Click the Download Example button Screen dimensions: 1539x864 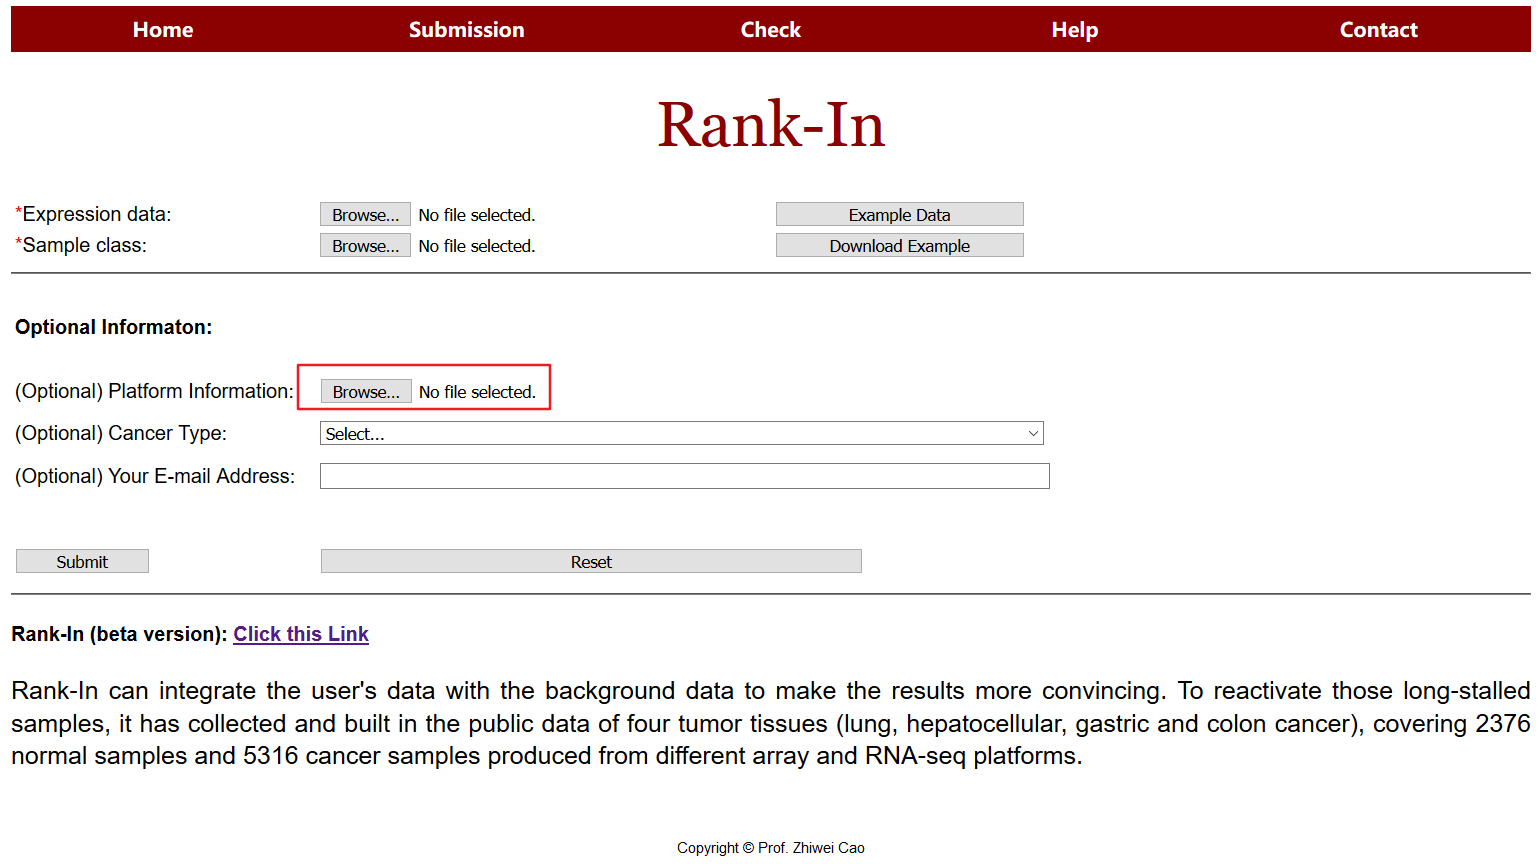coord(899,246)
